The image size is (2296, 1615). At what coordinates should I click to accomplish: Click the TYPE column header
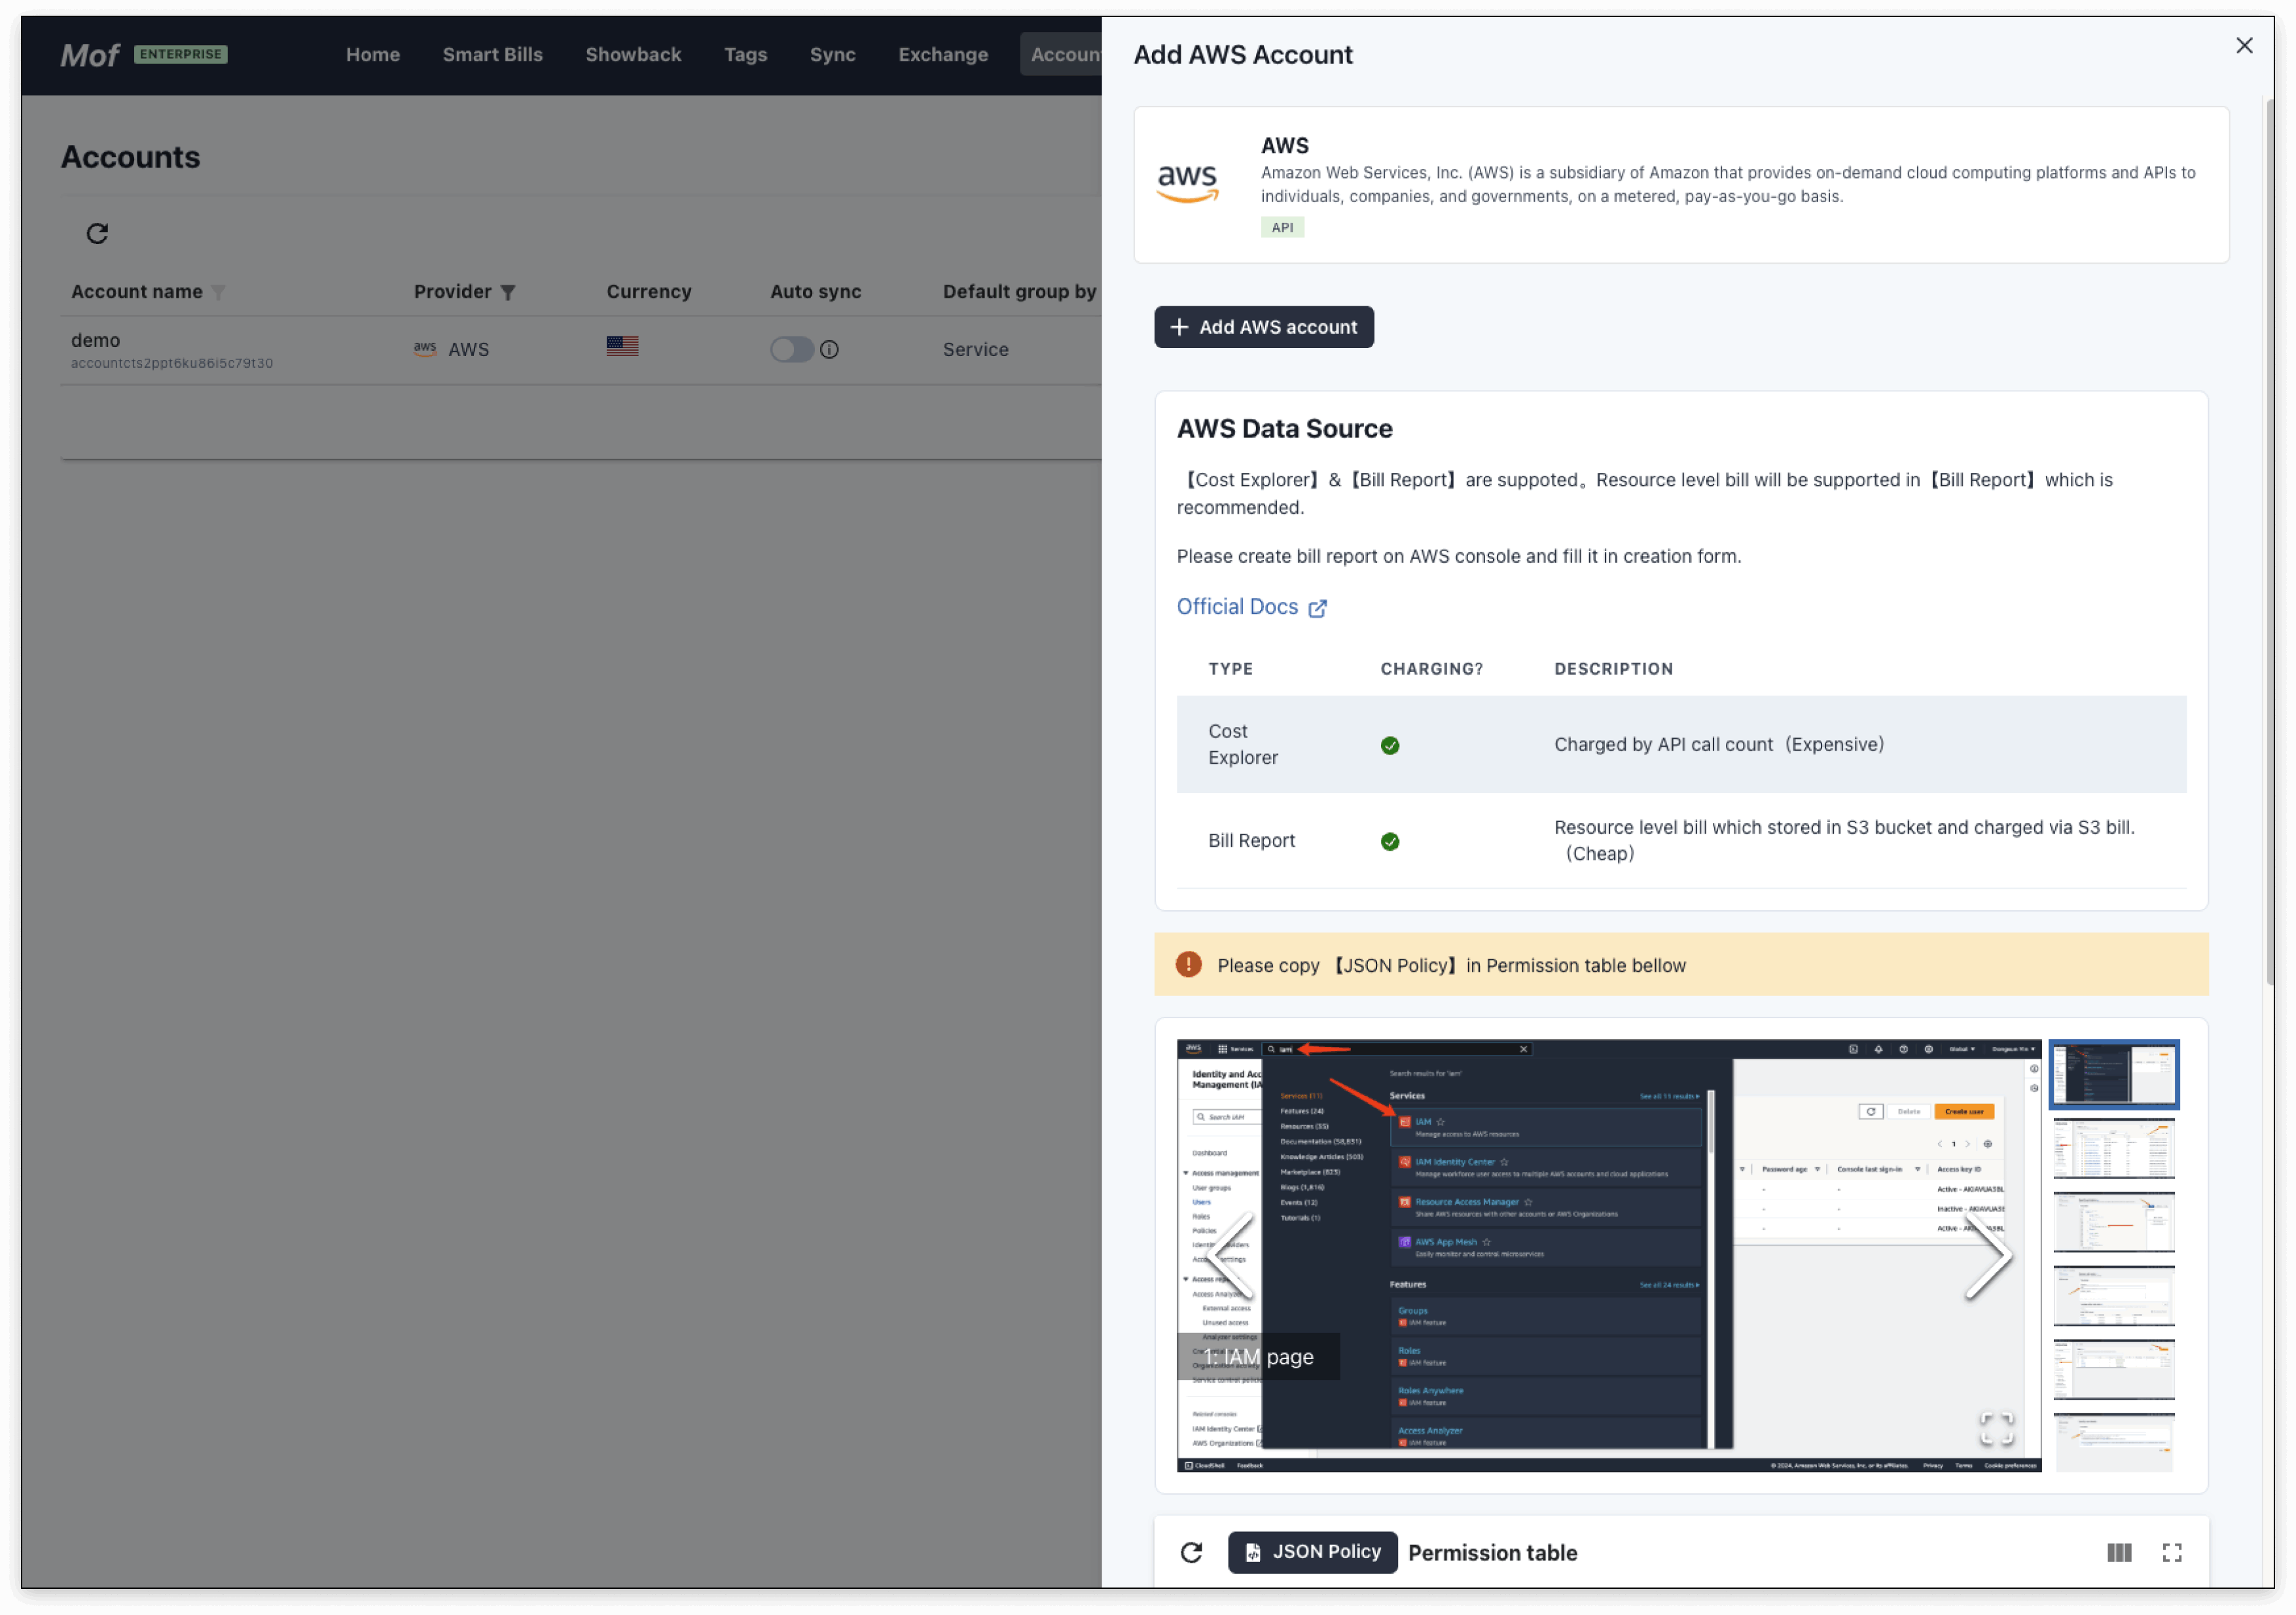click(1230, 669)
